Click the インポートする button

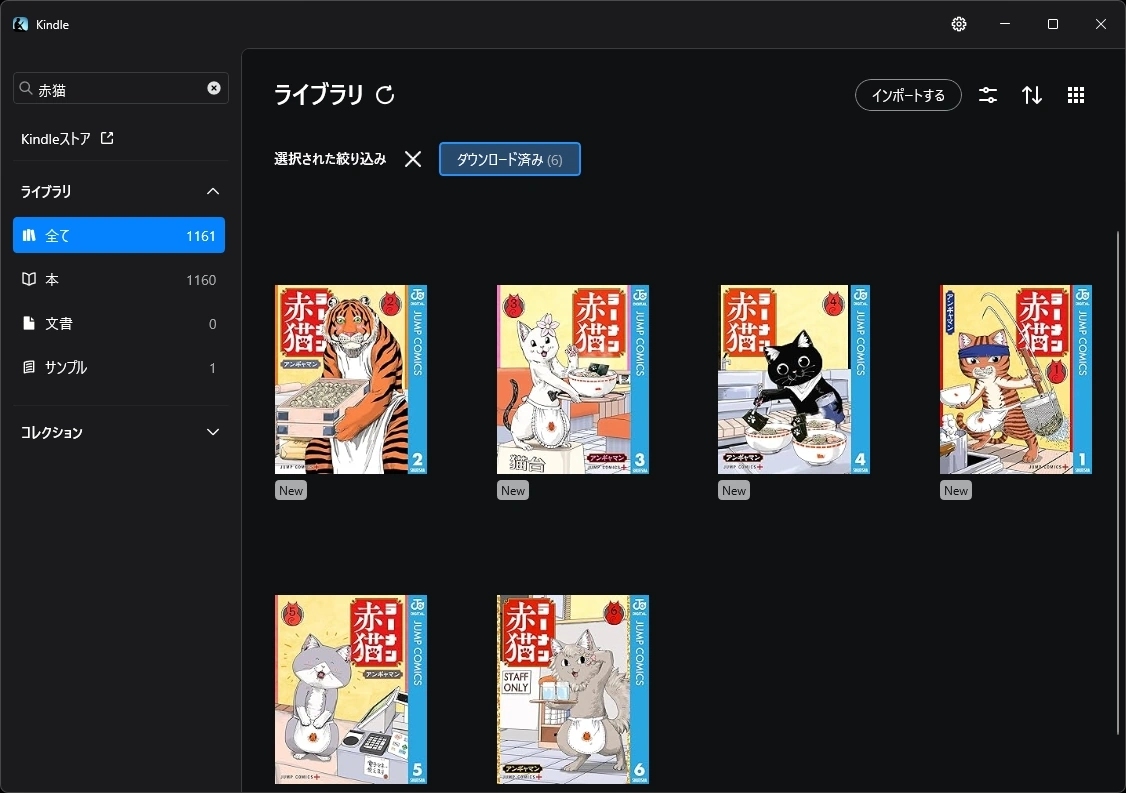[x=908, y=95]
